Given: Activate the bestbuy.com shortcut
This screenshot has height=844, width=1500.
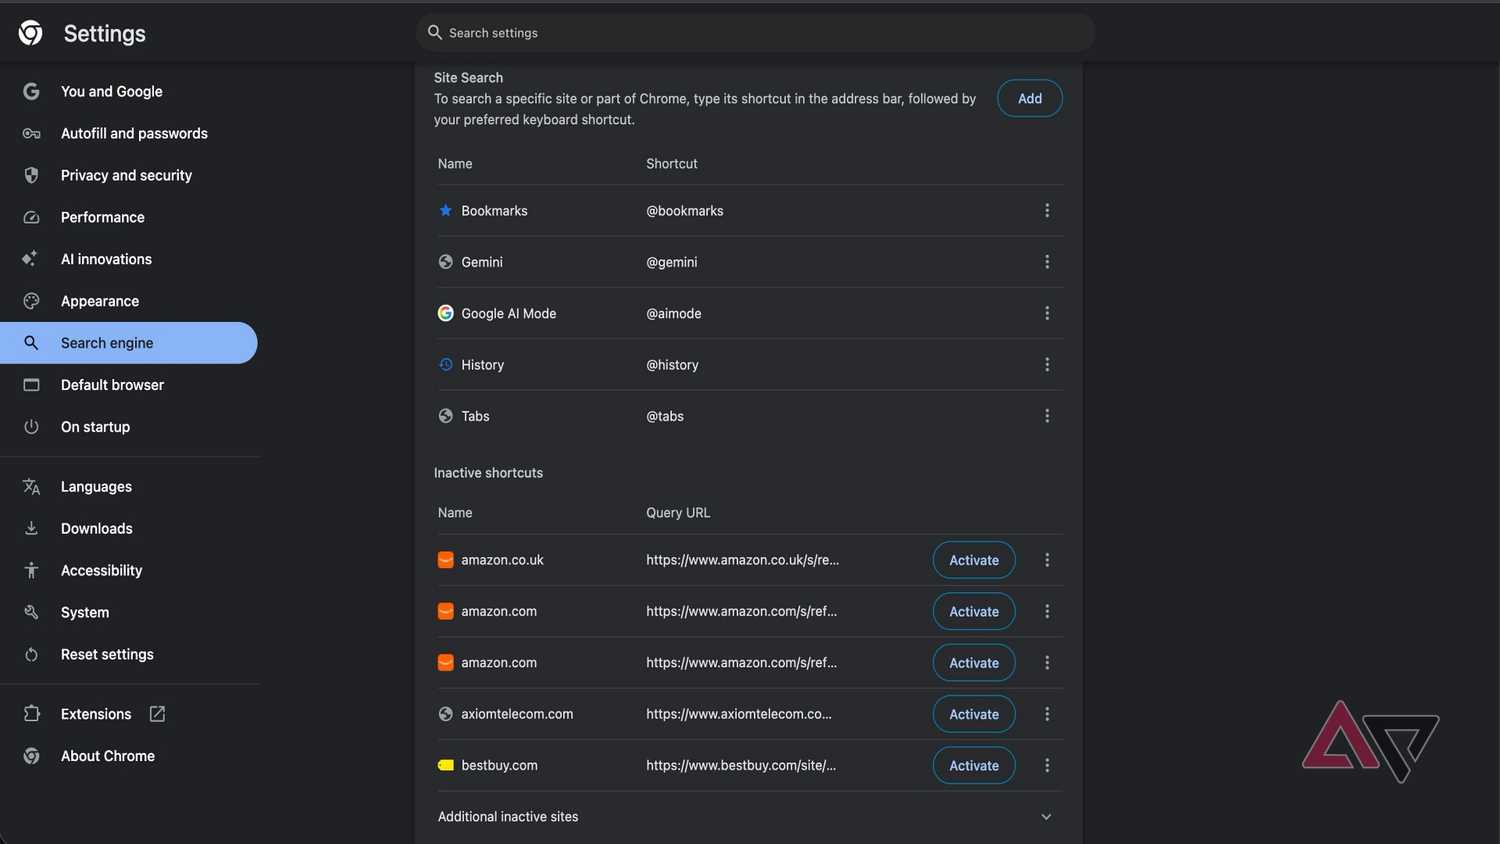Looking at the screenshot, I should [x=974, y=765].
